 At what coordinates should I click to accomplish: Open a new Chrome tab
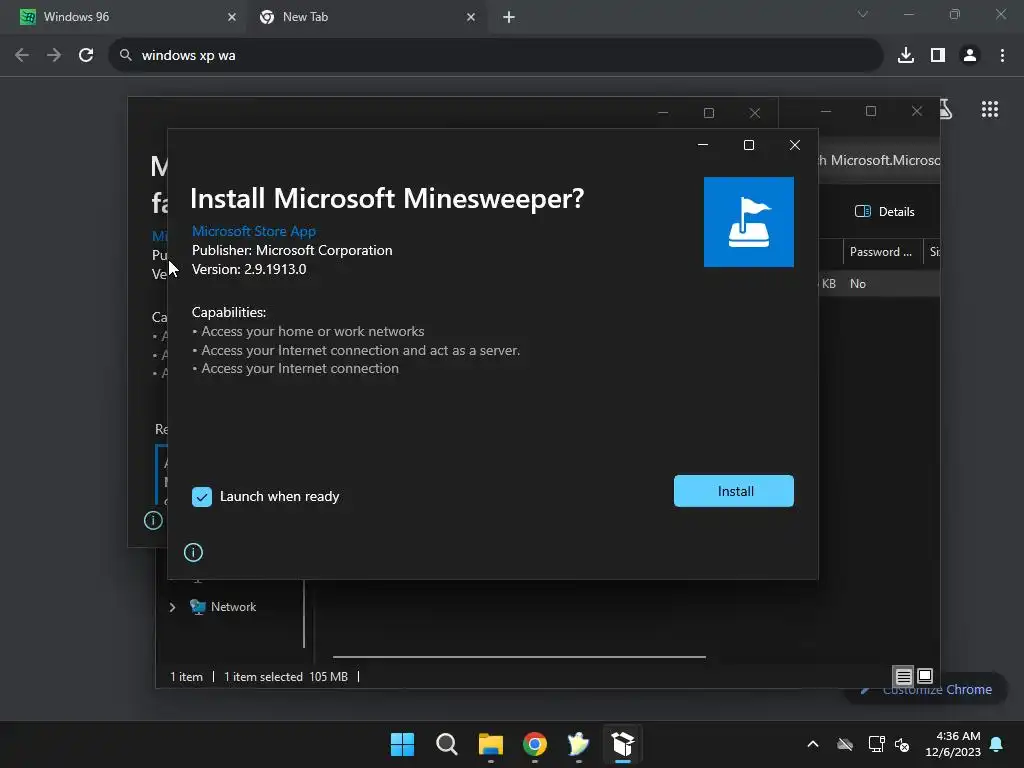pyautogui.click(x=509, y=18)
